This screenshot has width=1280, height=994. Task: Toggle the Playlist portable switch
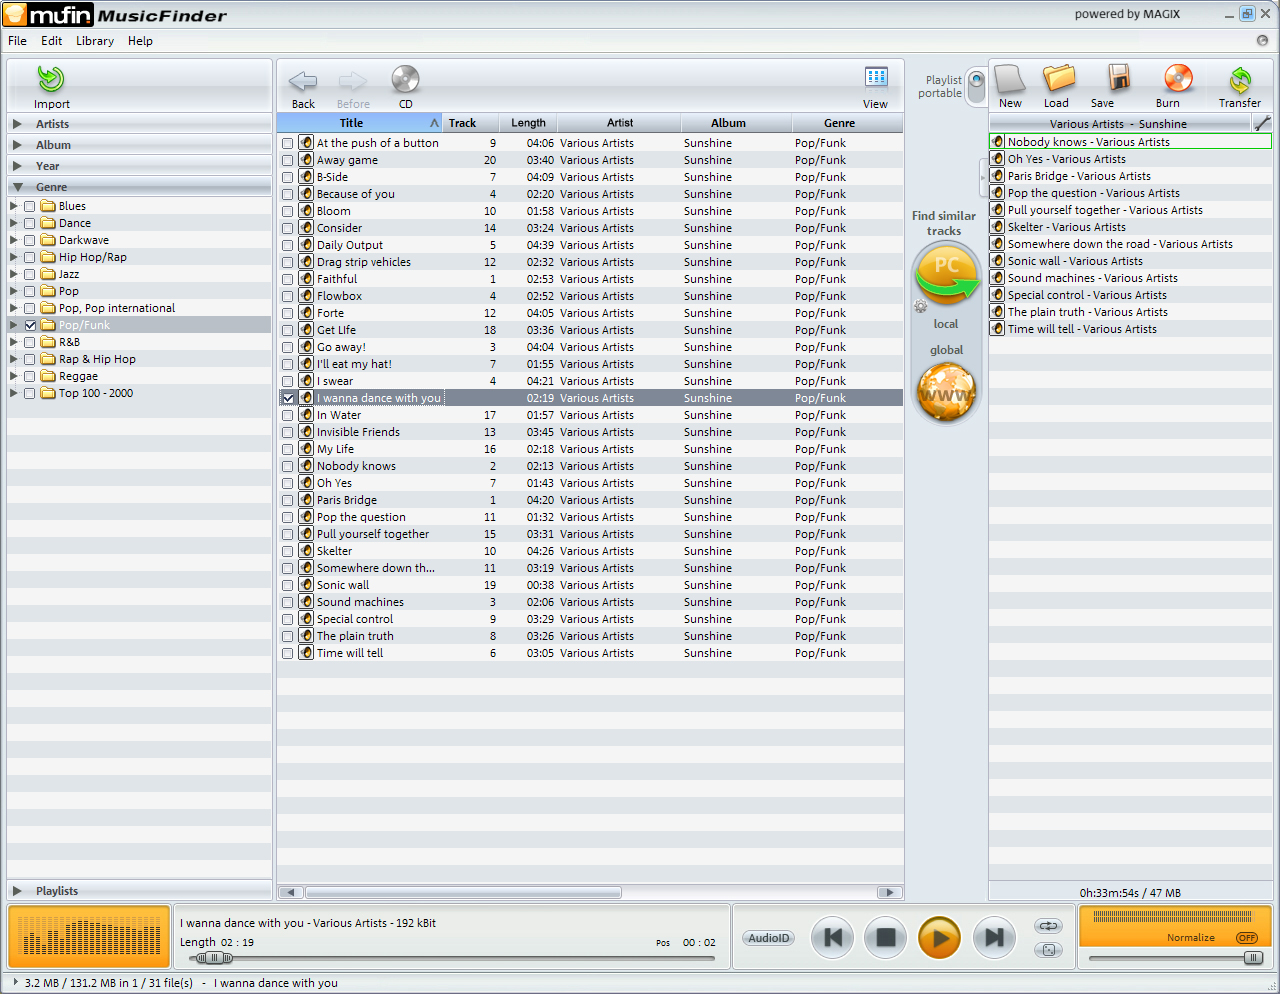(x=976, y=86)
